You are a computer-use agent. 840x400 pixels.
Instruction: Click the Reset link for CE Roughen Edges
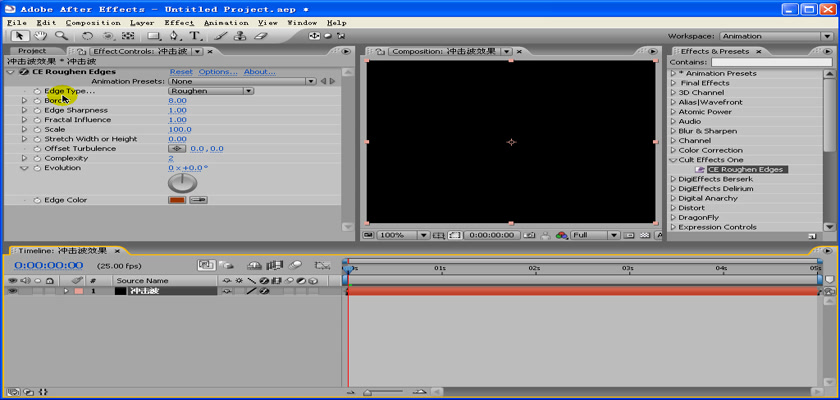181,72
